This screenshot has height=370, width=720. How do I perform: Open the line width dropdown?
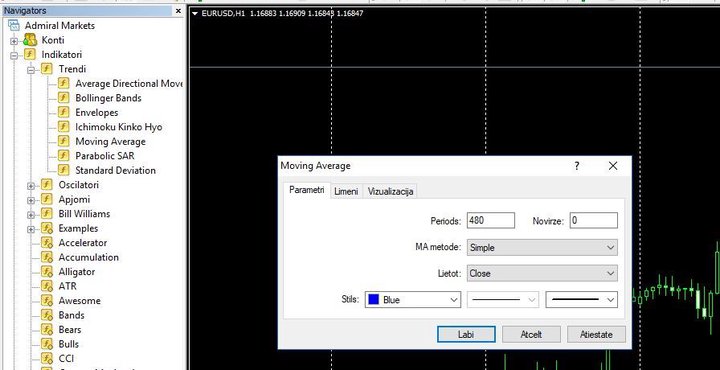[581, 300]
